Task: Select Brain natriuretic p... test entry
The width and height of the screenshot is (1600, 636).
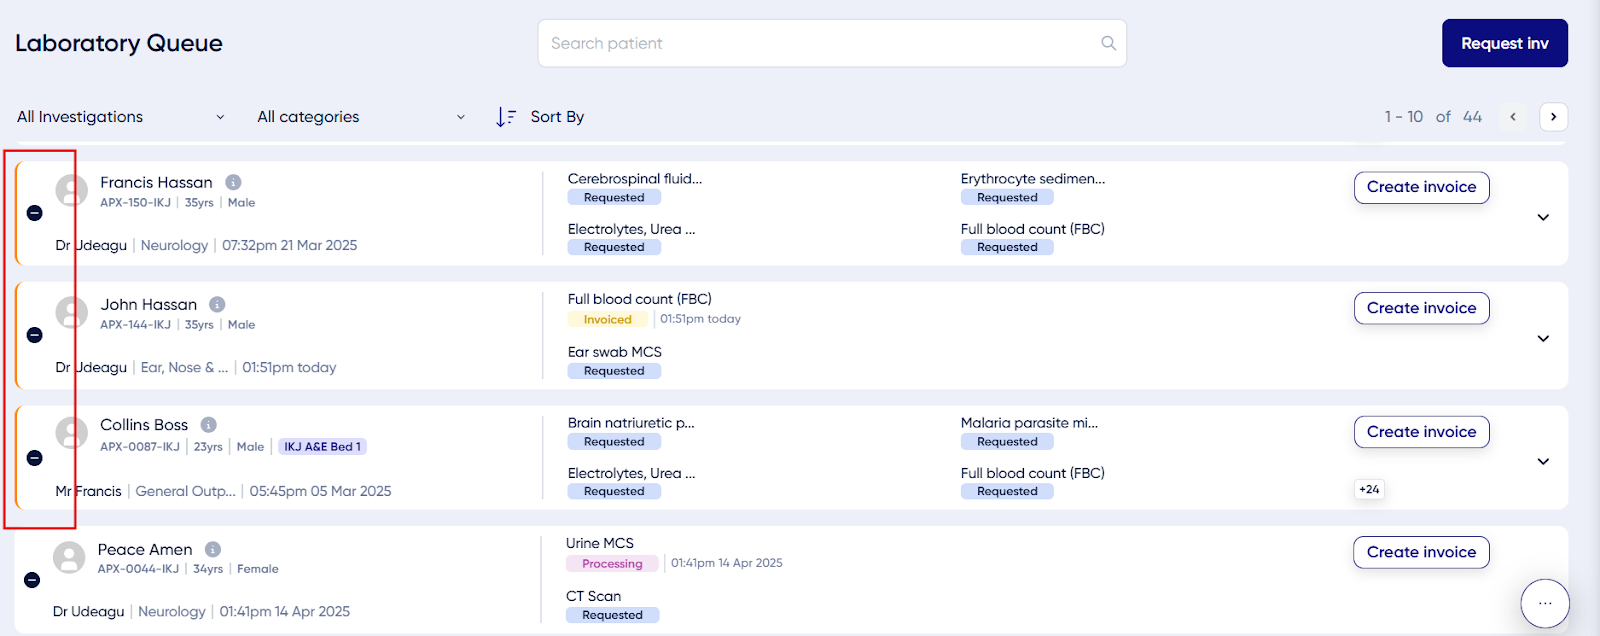Action: pyautogui.click(x=631, y=423)
